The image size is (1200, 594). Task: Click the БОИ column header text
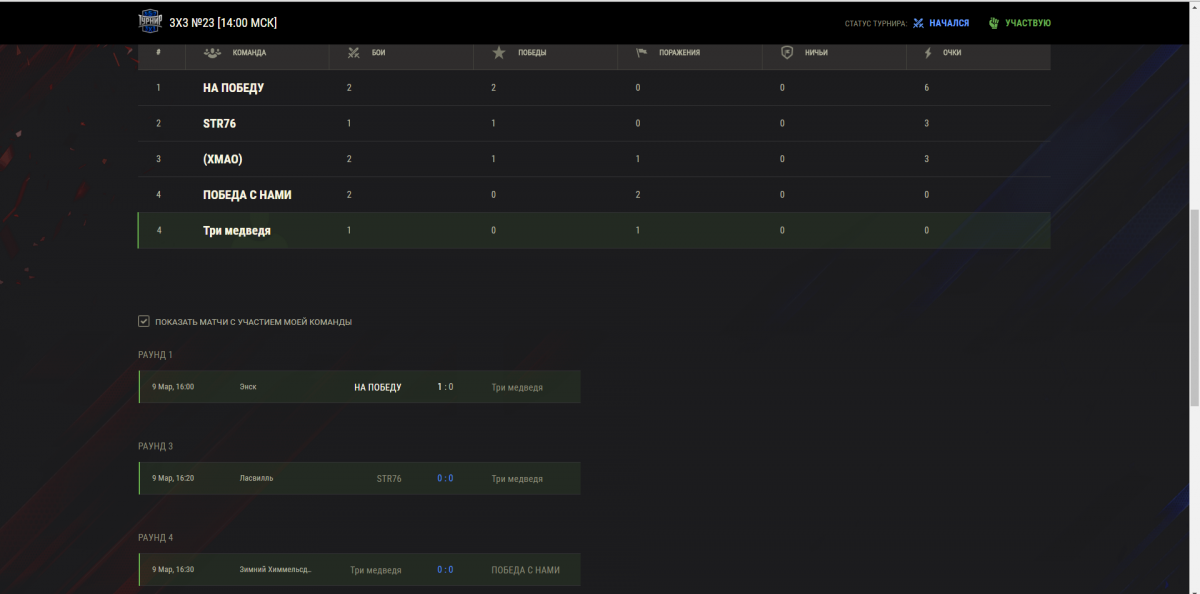tap(378, 52)
